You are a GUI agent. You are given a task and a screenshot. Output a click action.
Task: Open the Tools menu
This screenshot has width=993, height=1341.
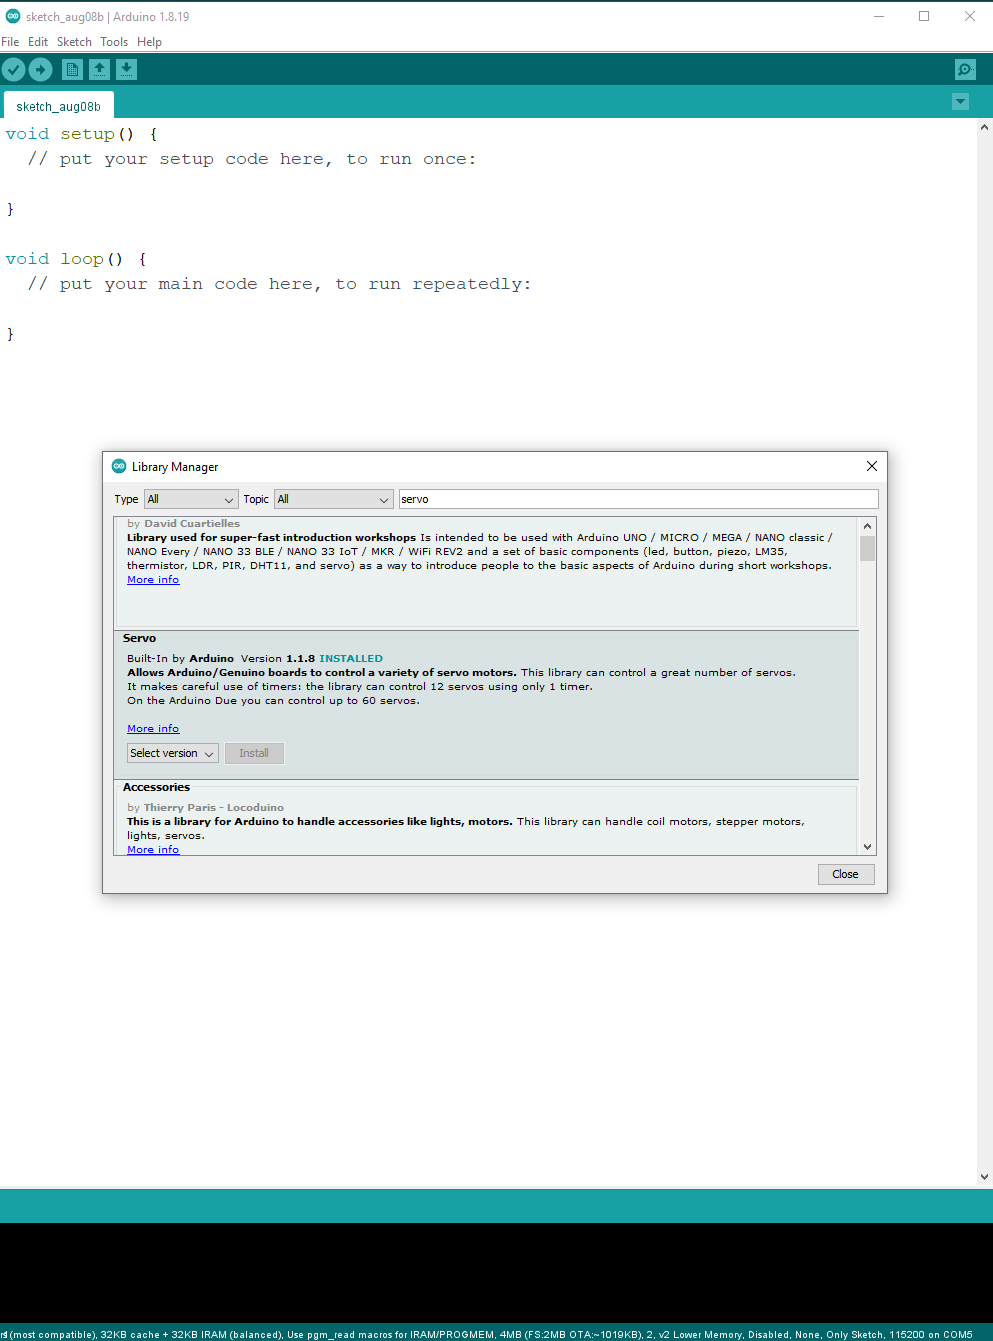(x=114, y=42)
